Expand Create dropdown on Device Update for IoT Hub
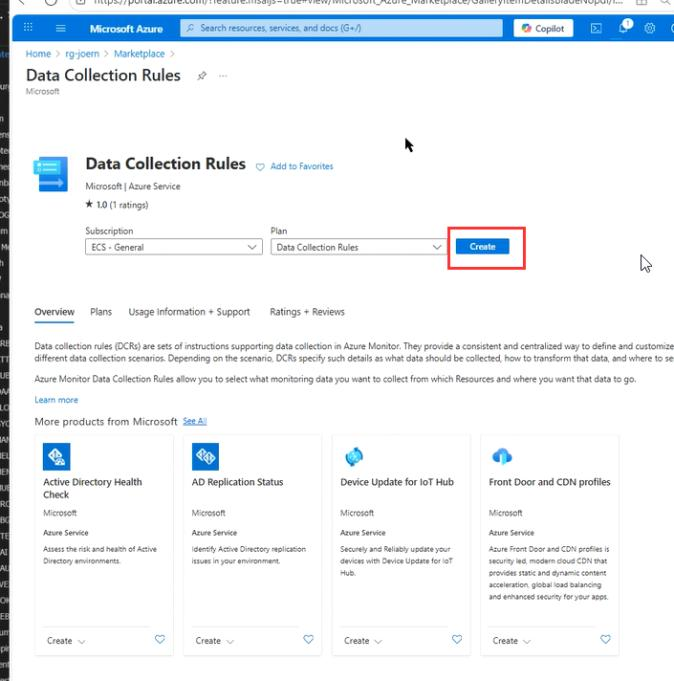The width and height of the screenshot is (674, 681). (x=363, y=641)
